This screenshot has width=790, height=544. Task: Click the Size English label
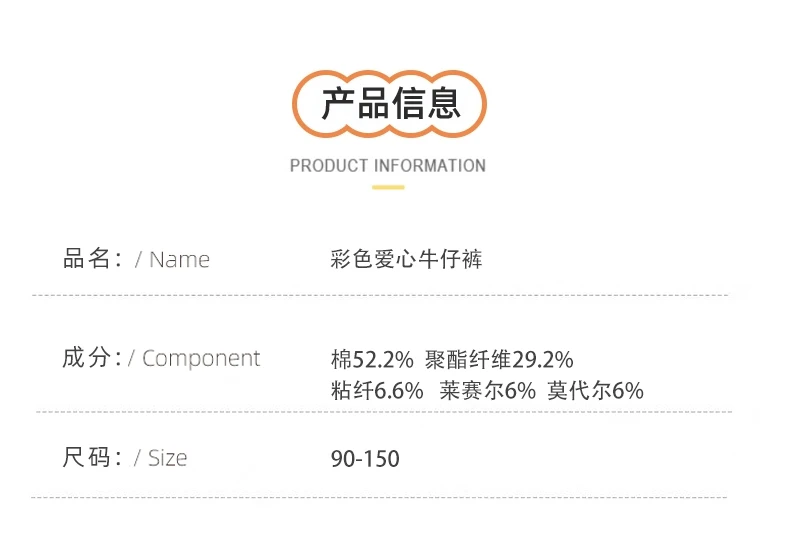point(167,458)
